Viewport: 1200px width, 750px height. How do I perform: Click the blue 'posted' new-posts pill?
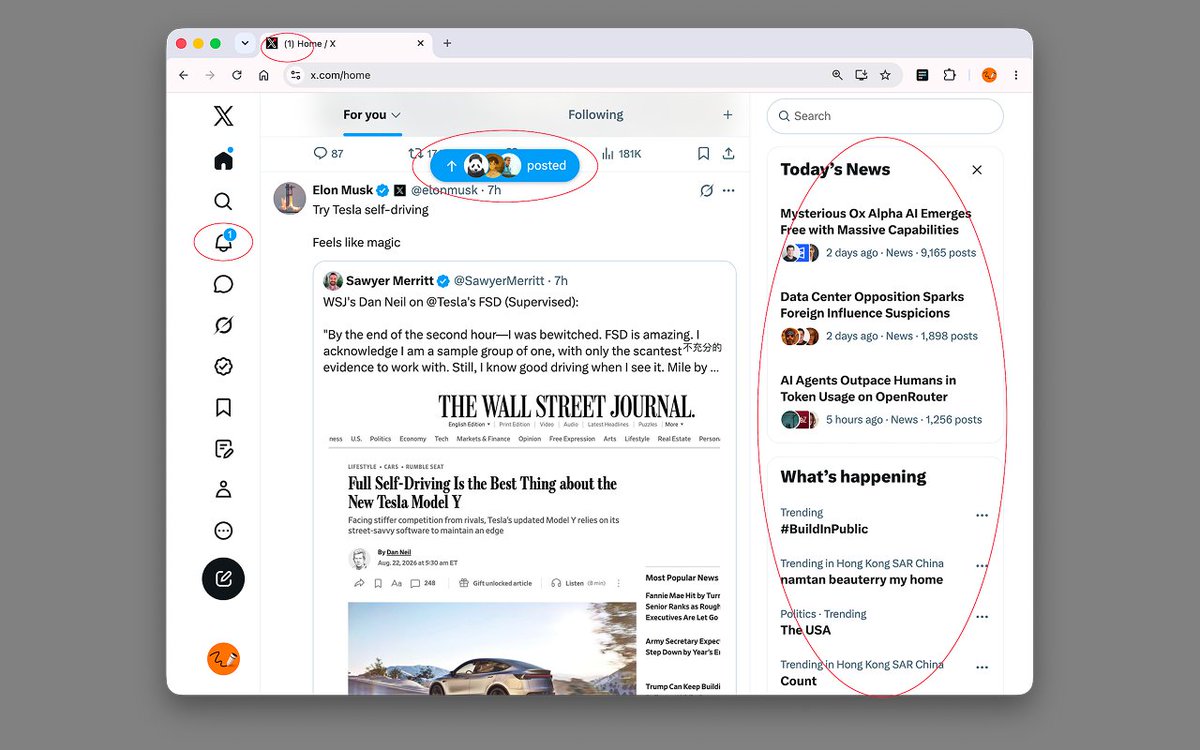(505, 165)
